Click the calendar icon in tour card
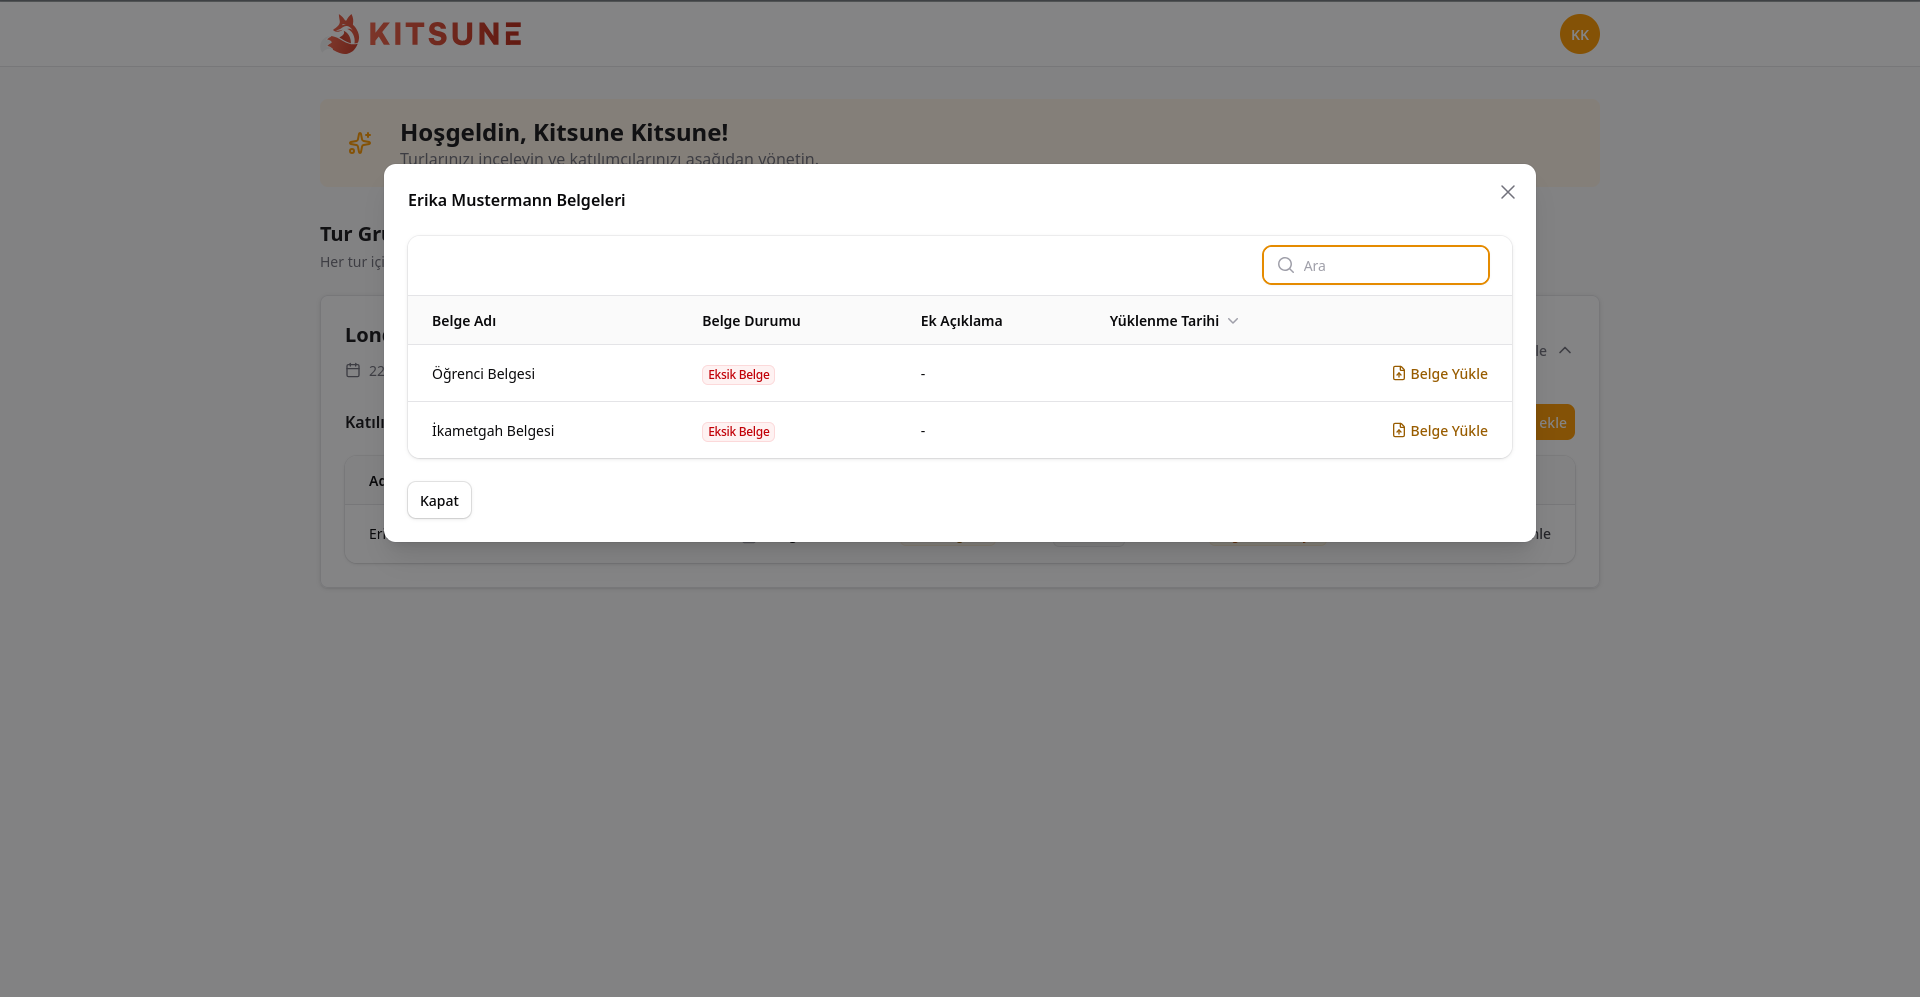 click(x=353, y=370)
